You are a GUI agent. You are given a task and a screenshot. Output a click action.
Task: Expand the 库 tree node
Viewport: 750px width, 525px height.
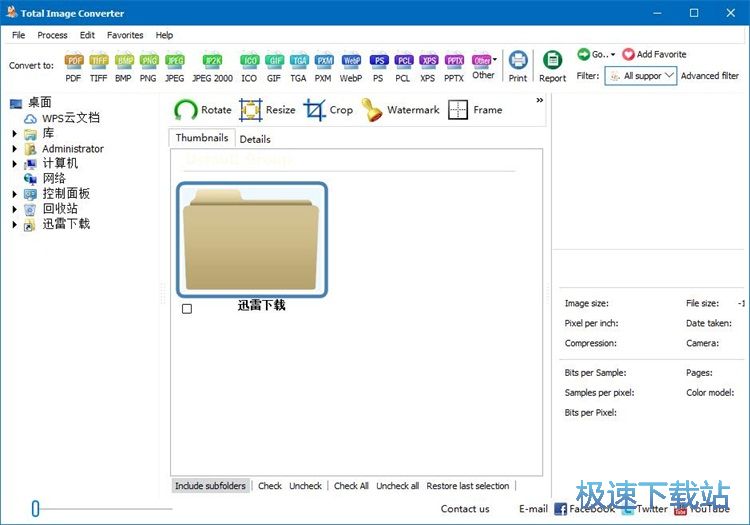point(14,133)
